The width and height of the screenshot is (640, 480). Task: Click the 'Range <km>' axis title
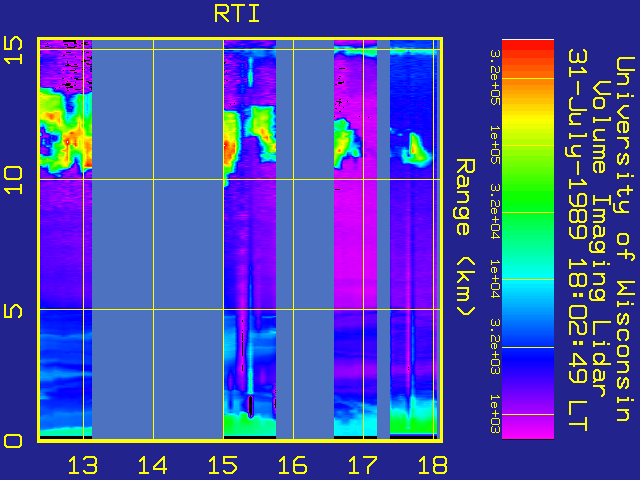(x=465, y=238)
